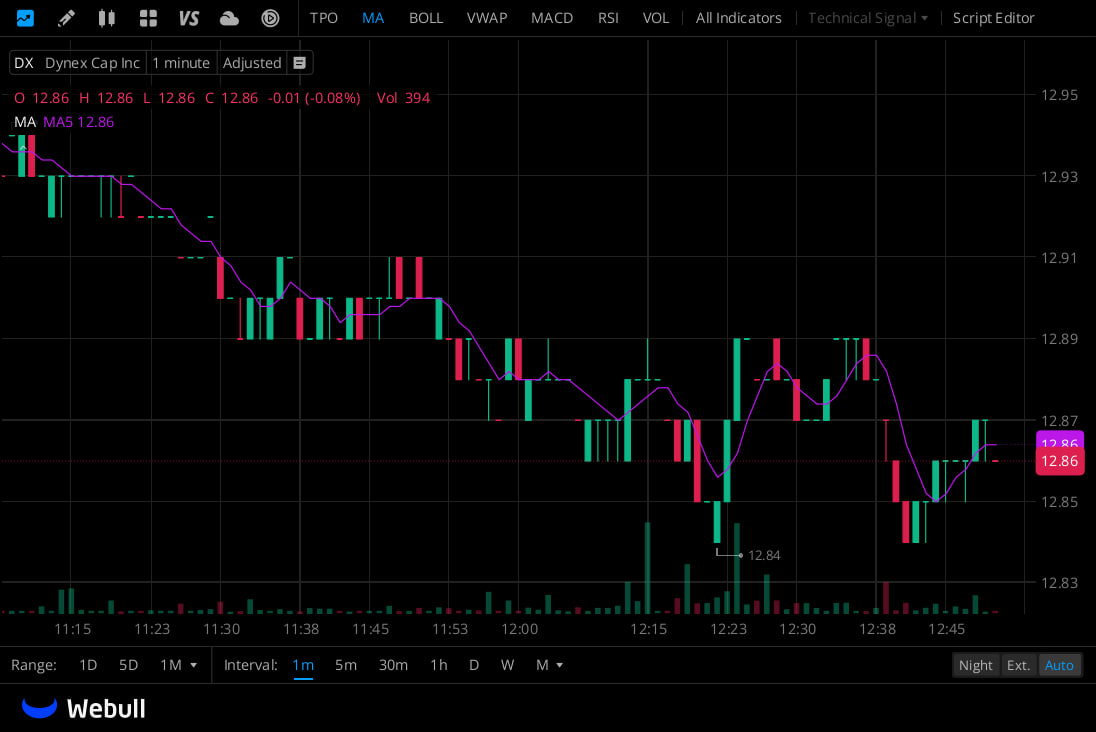Image resolution: width=1096 pixels, height=732 pixels.
Task: Open the 1 minute interval selector
Action: 181,63
